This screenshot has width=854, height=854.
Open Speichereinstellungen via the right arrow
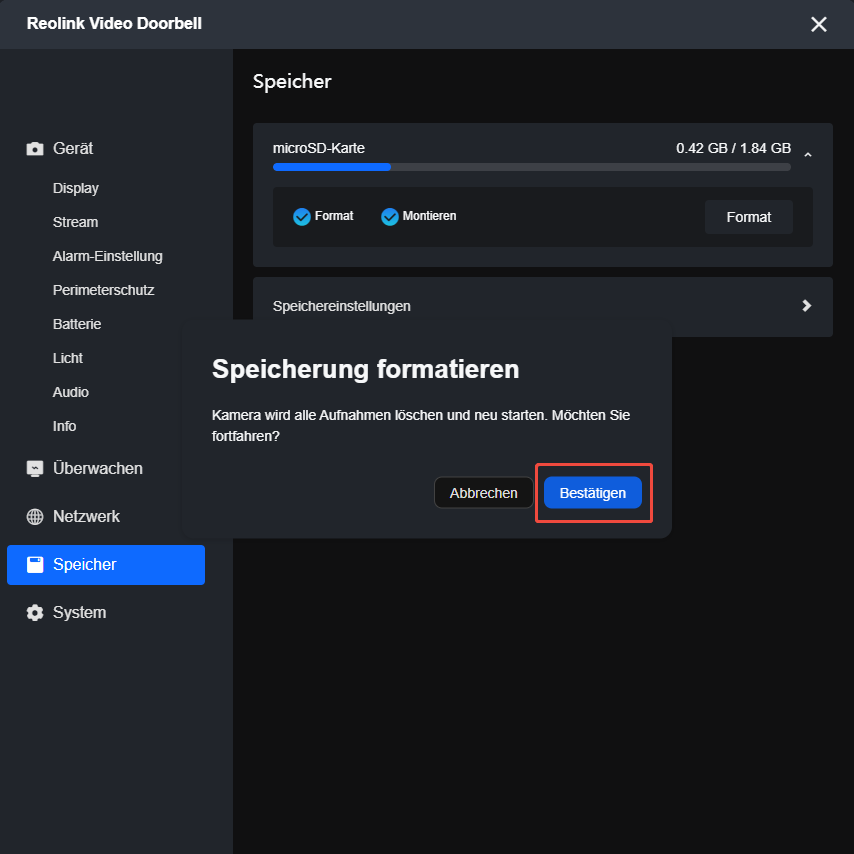point(807,306)
